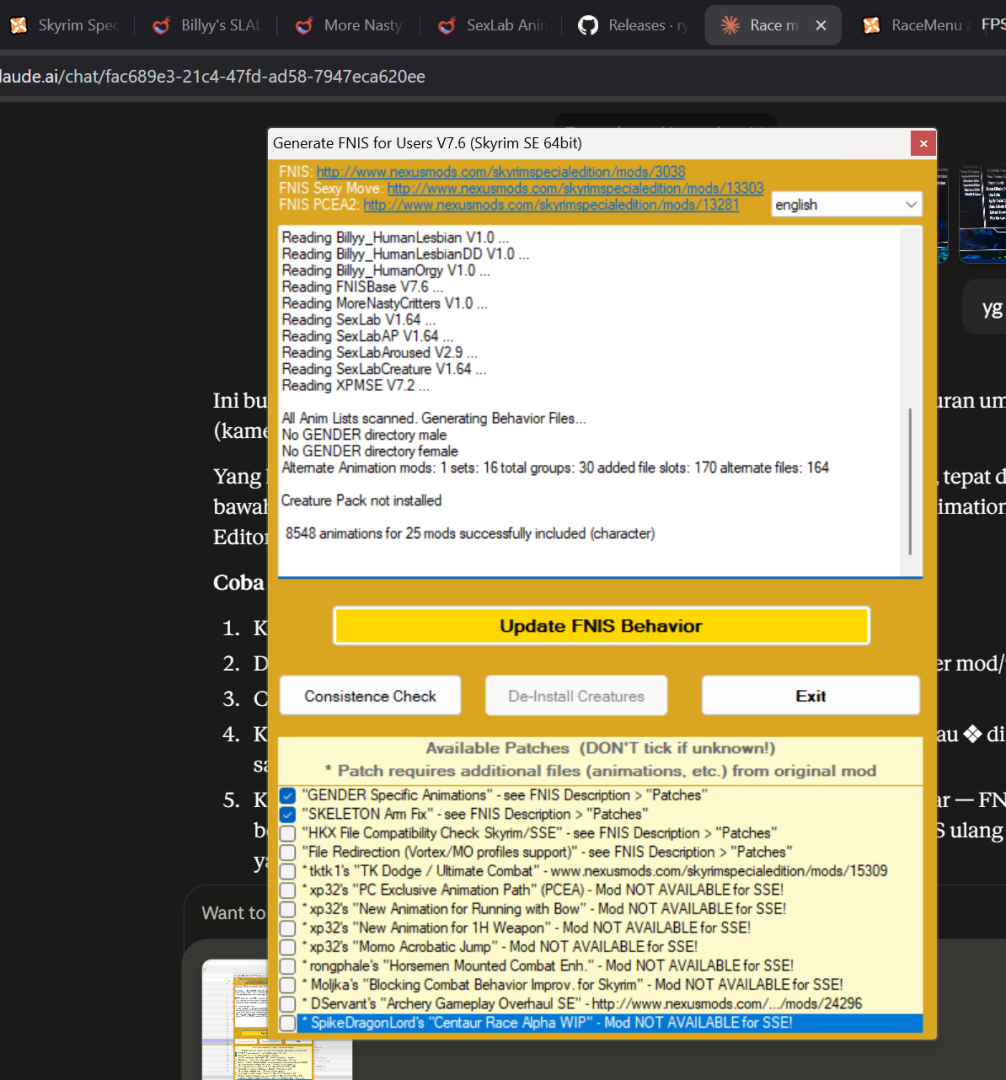Tick xp32's PC Exclusive Animation Path patch

pos(288,890)
